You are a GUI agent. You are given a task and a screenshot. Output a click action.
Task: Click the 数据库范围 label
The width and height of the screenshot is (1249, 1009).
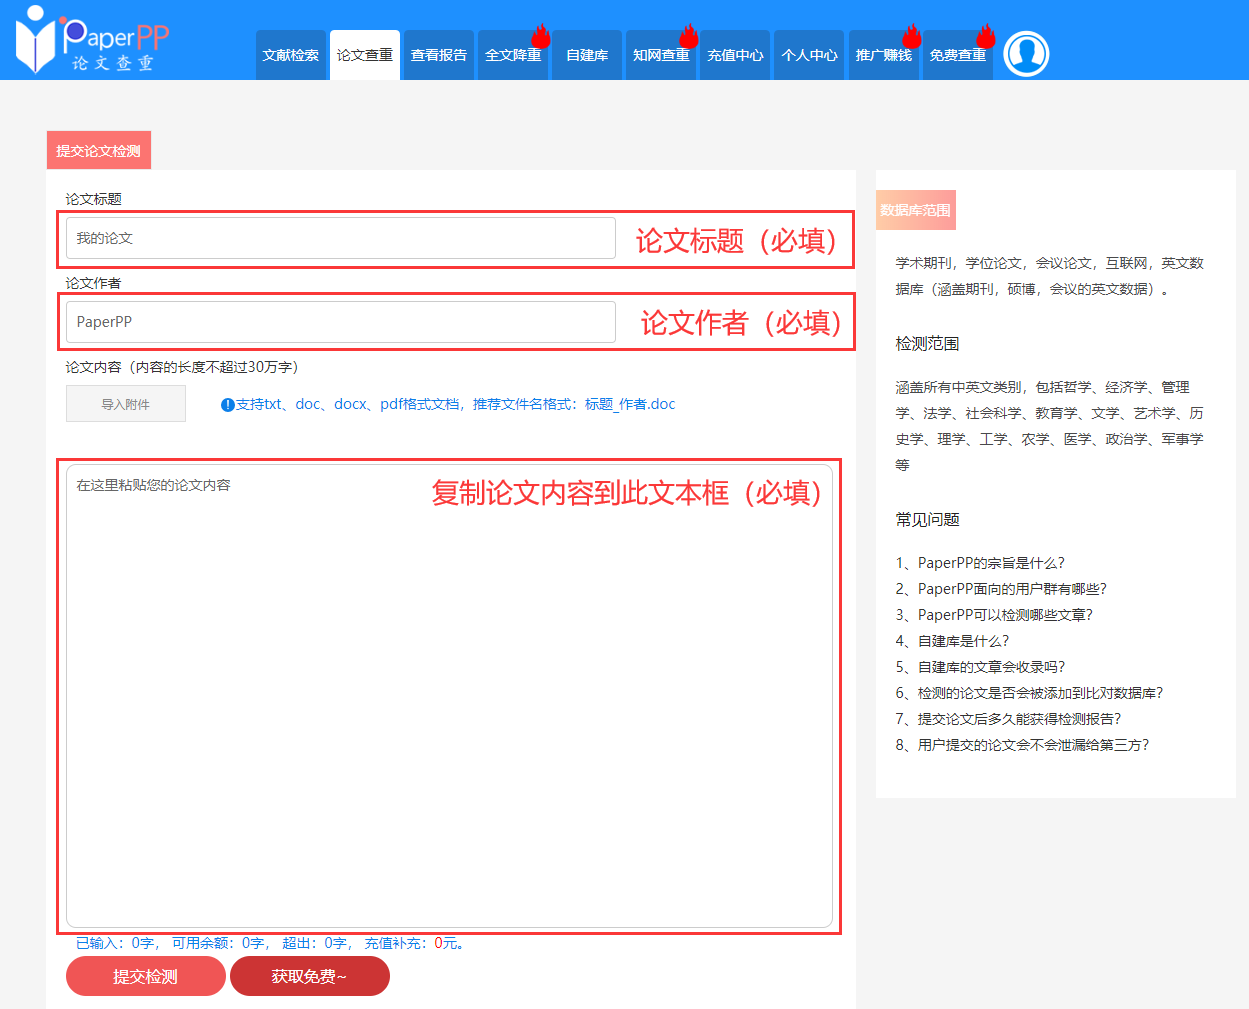[916, 210]
